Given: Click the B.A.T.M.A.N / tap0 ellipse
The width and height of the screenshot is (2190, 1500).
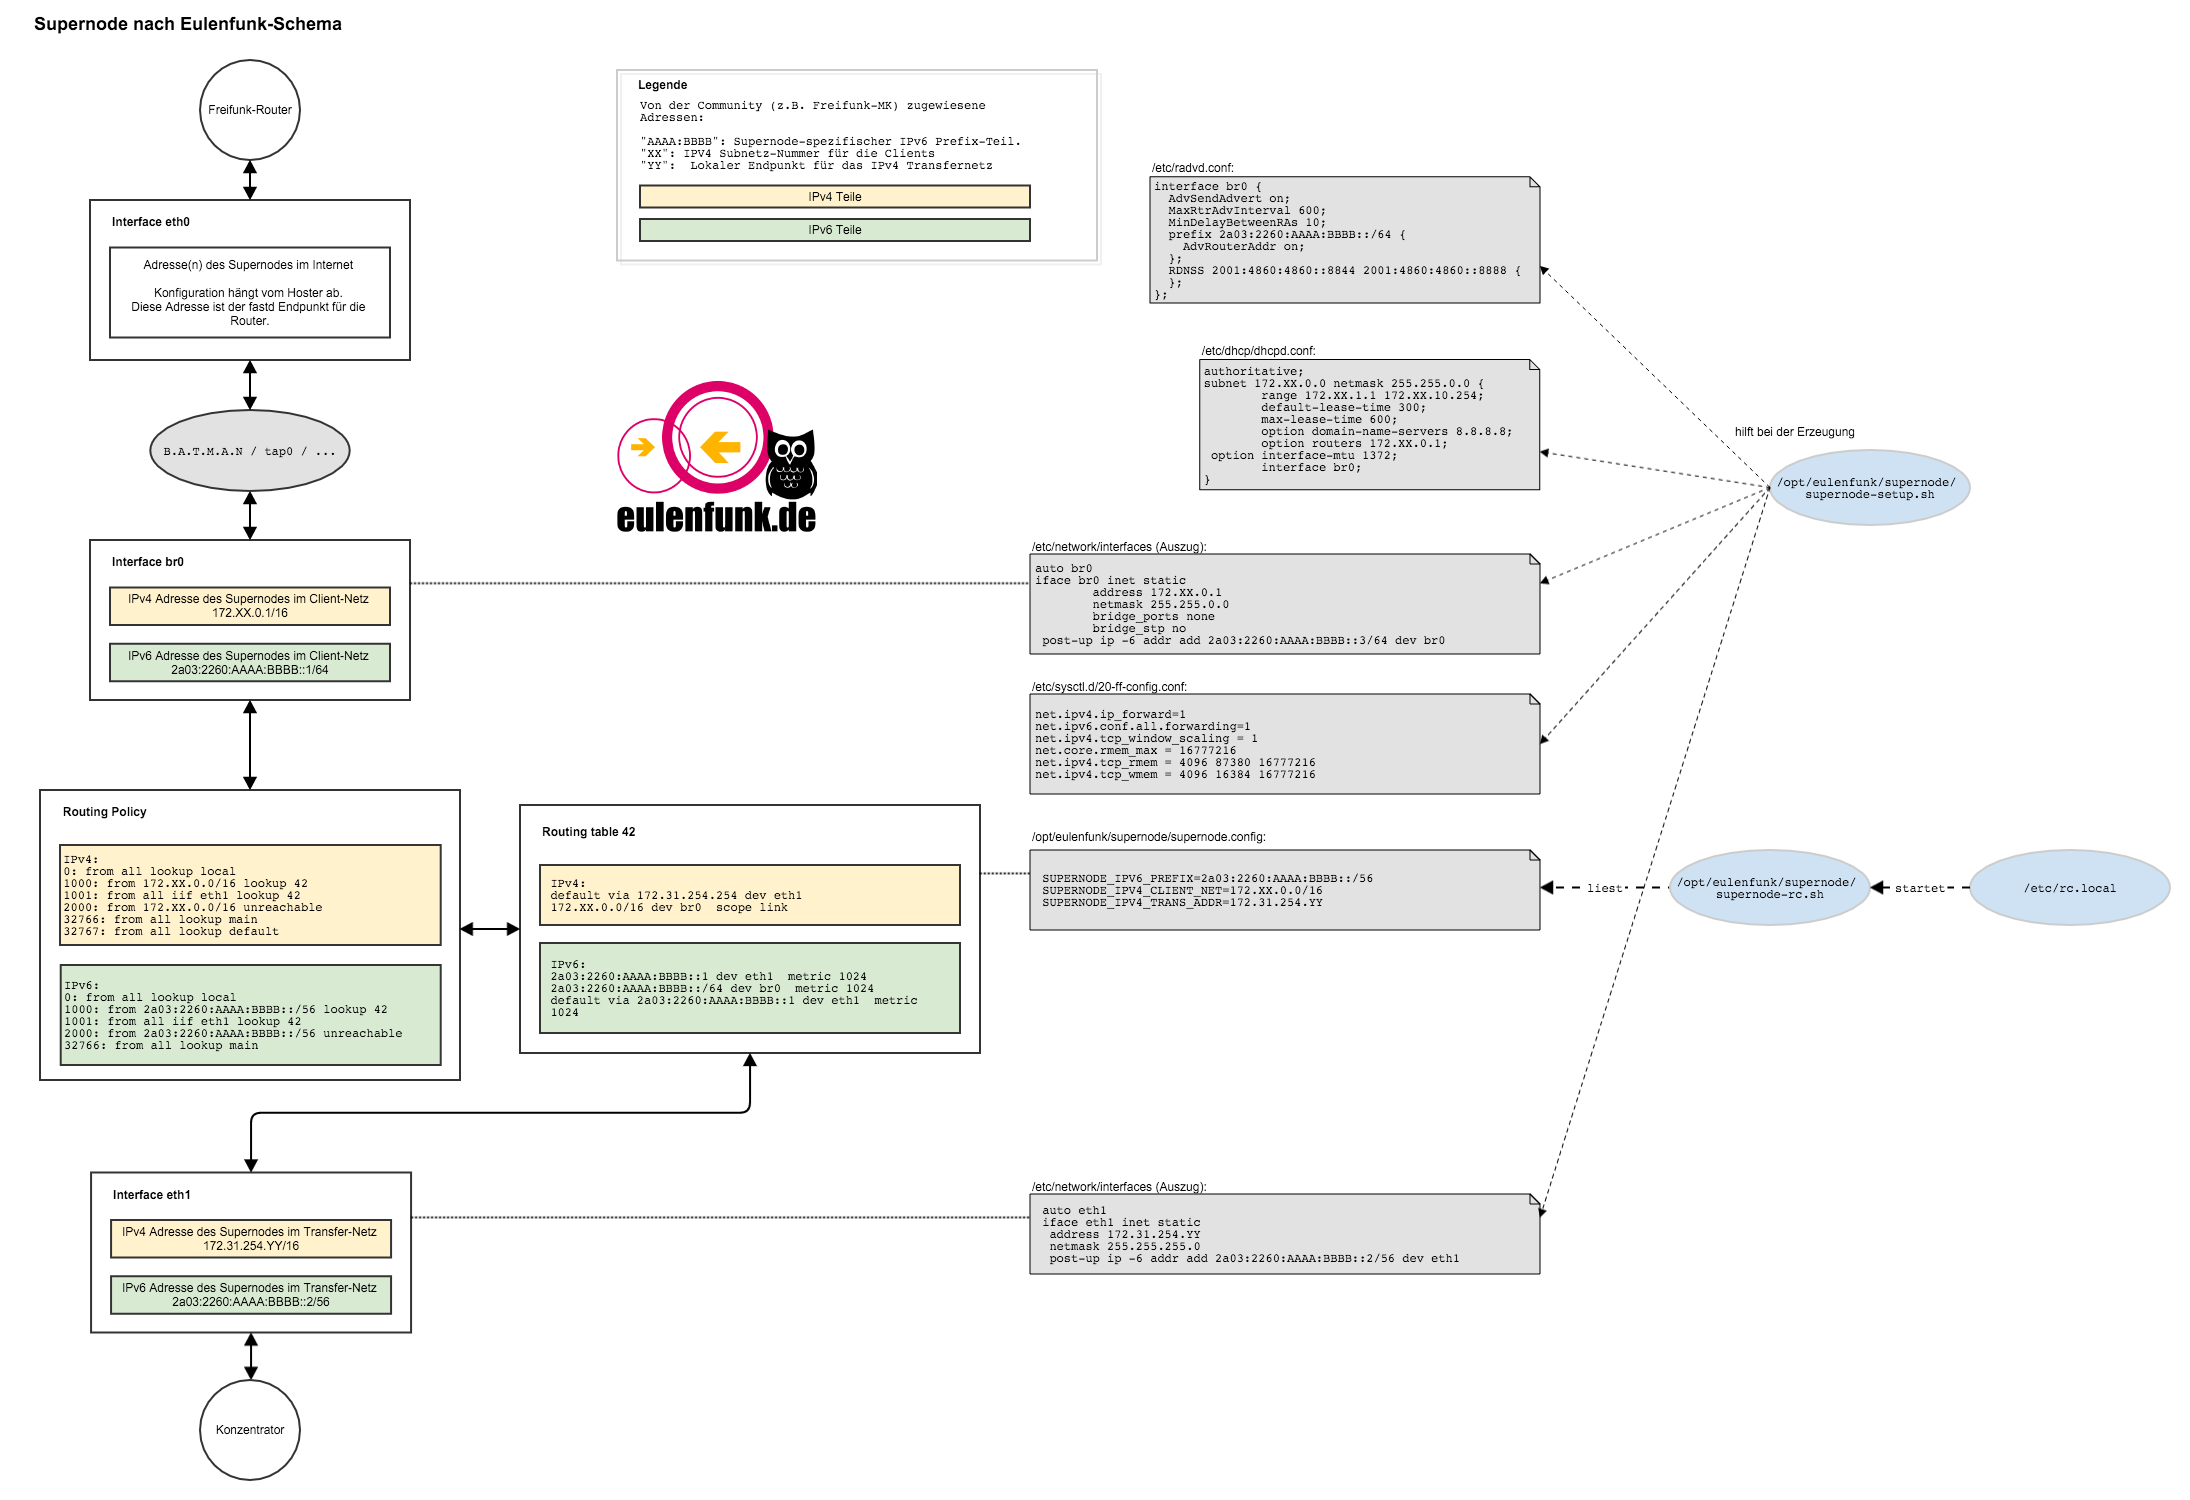Looking at the screenshot, I should pos(250,451).
